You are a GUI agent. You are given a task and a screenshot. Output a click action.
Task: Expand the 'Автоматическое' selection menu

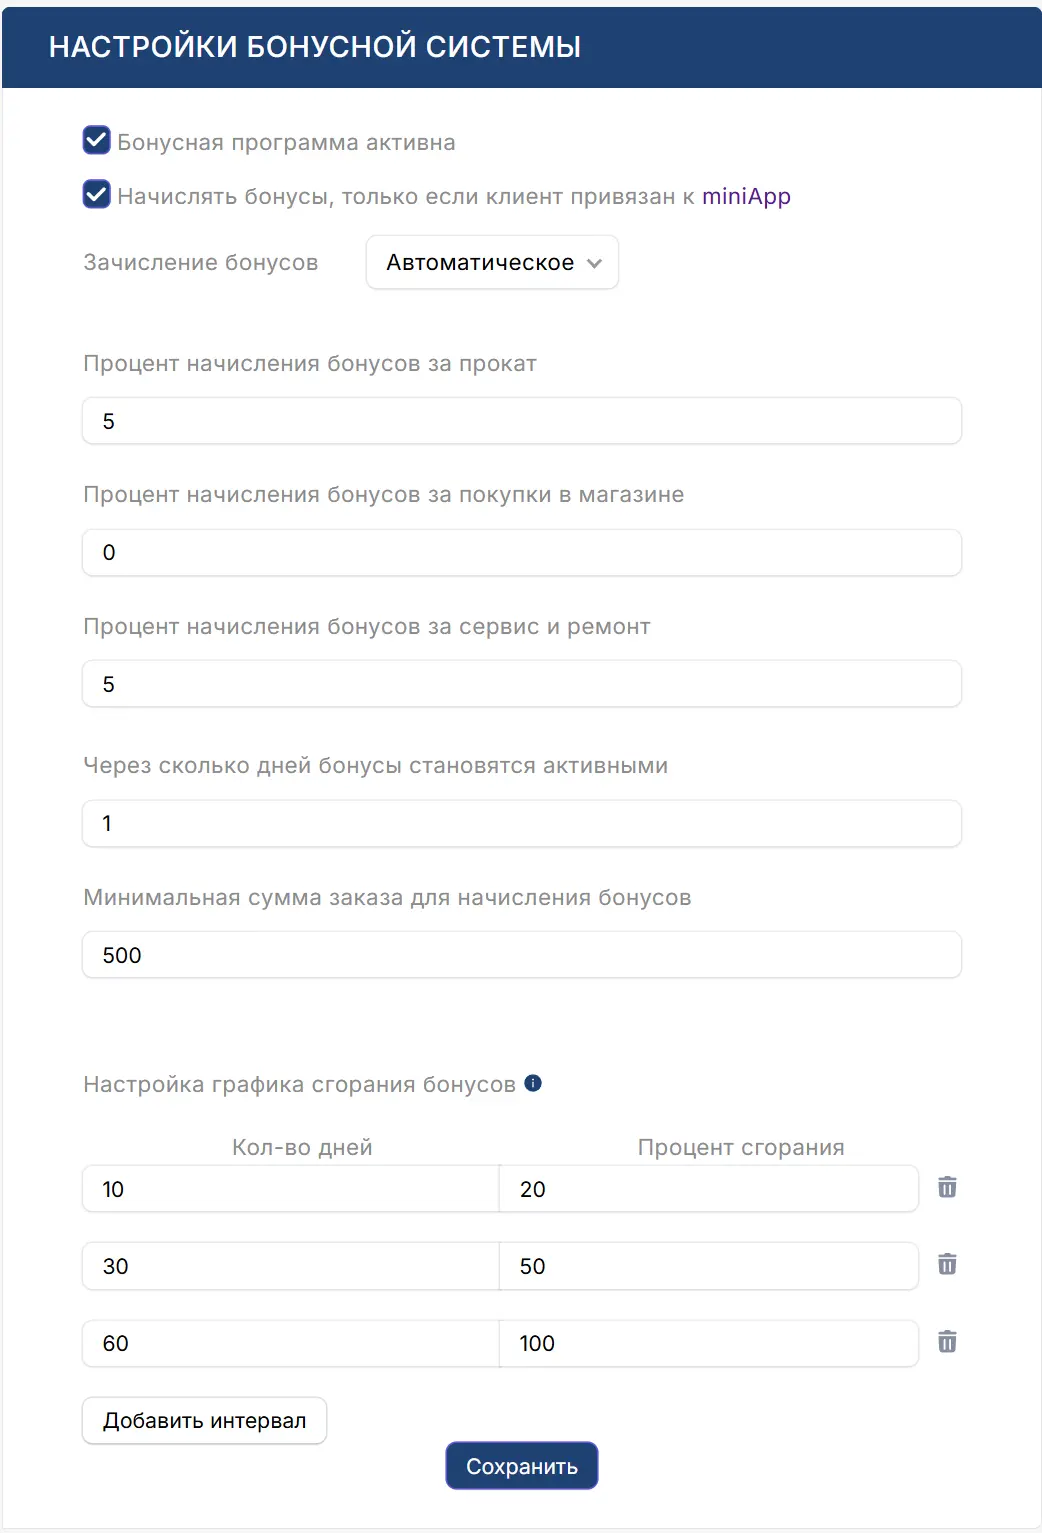pos(492,262)
